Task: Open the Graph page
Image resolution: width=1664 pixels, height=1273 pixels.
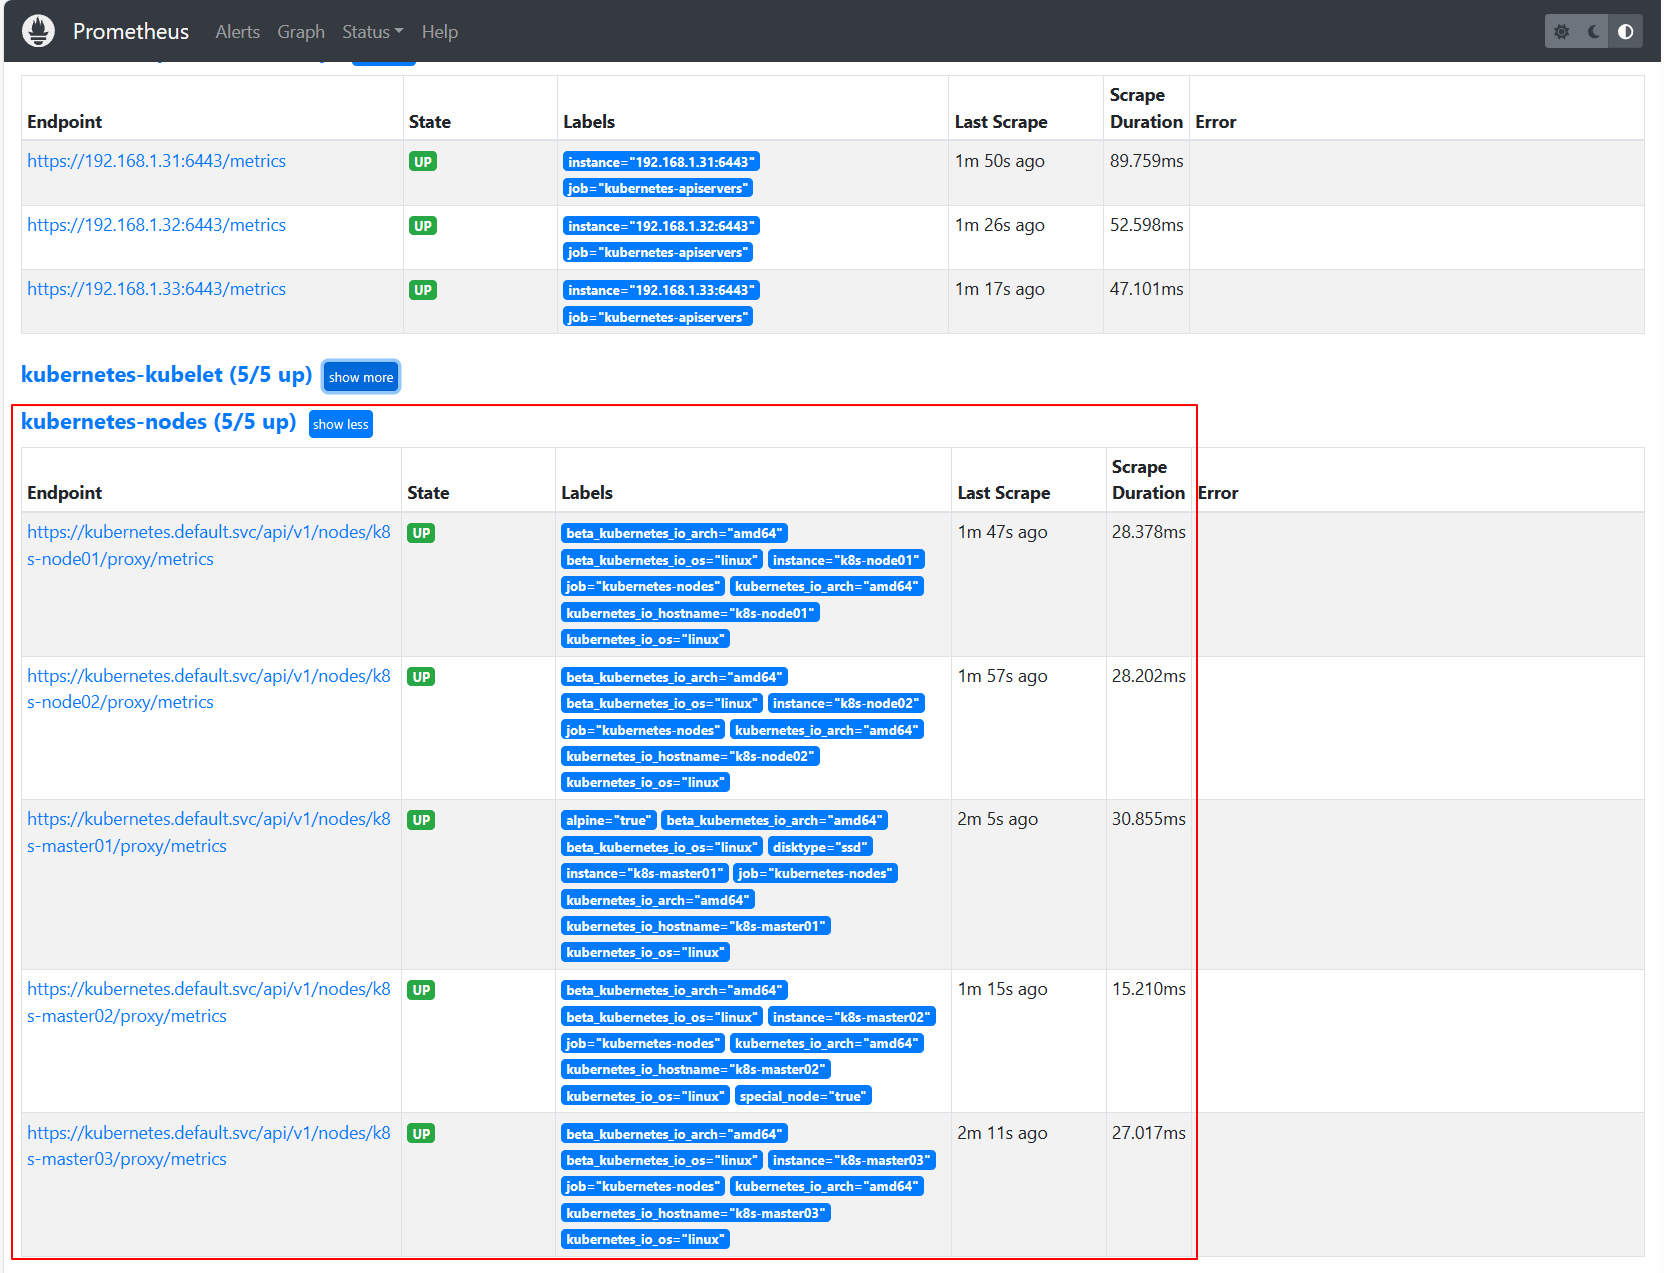Action: [301, 32]
